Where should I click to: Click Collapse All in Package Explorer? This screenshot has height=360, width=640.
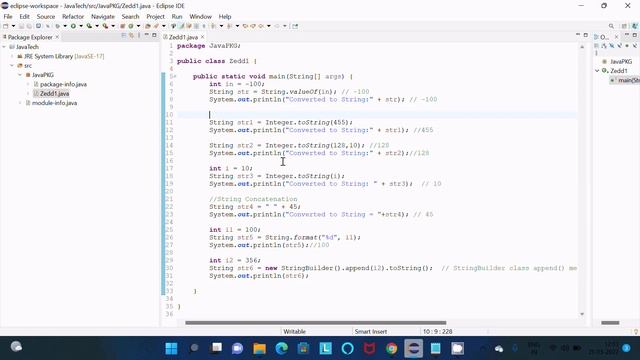tap(123, 36)
